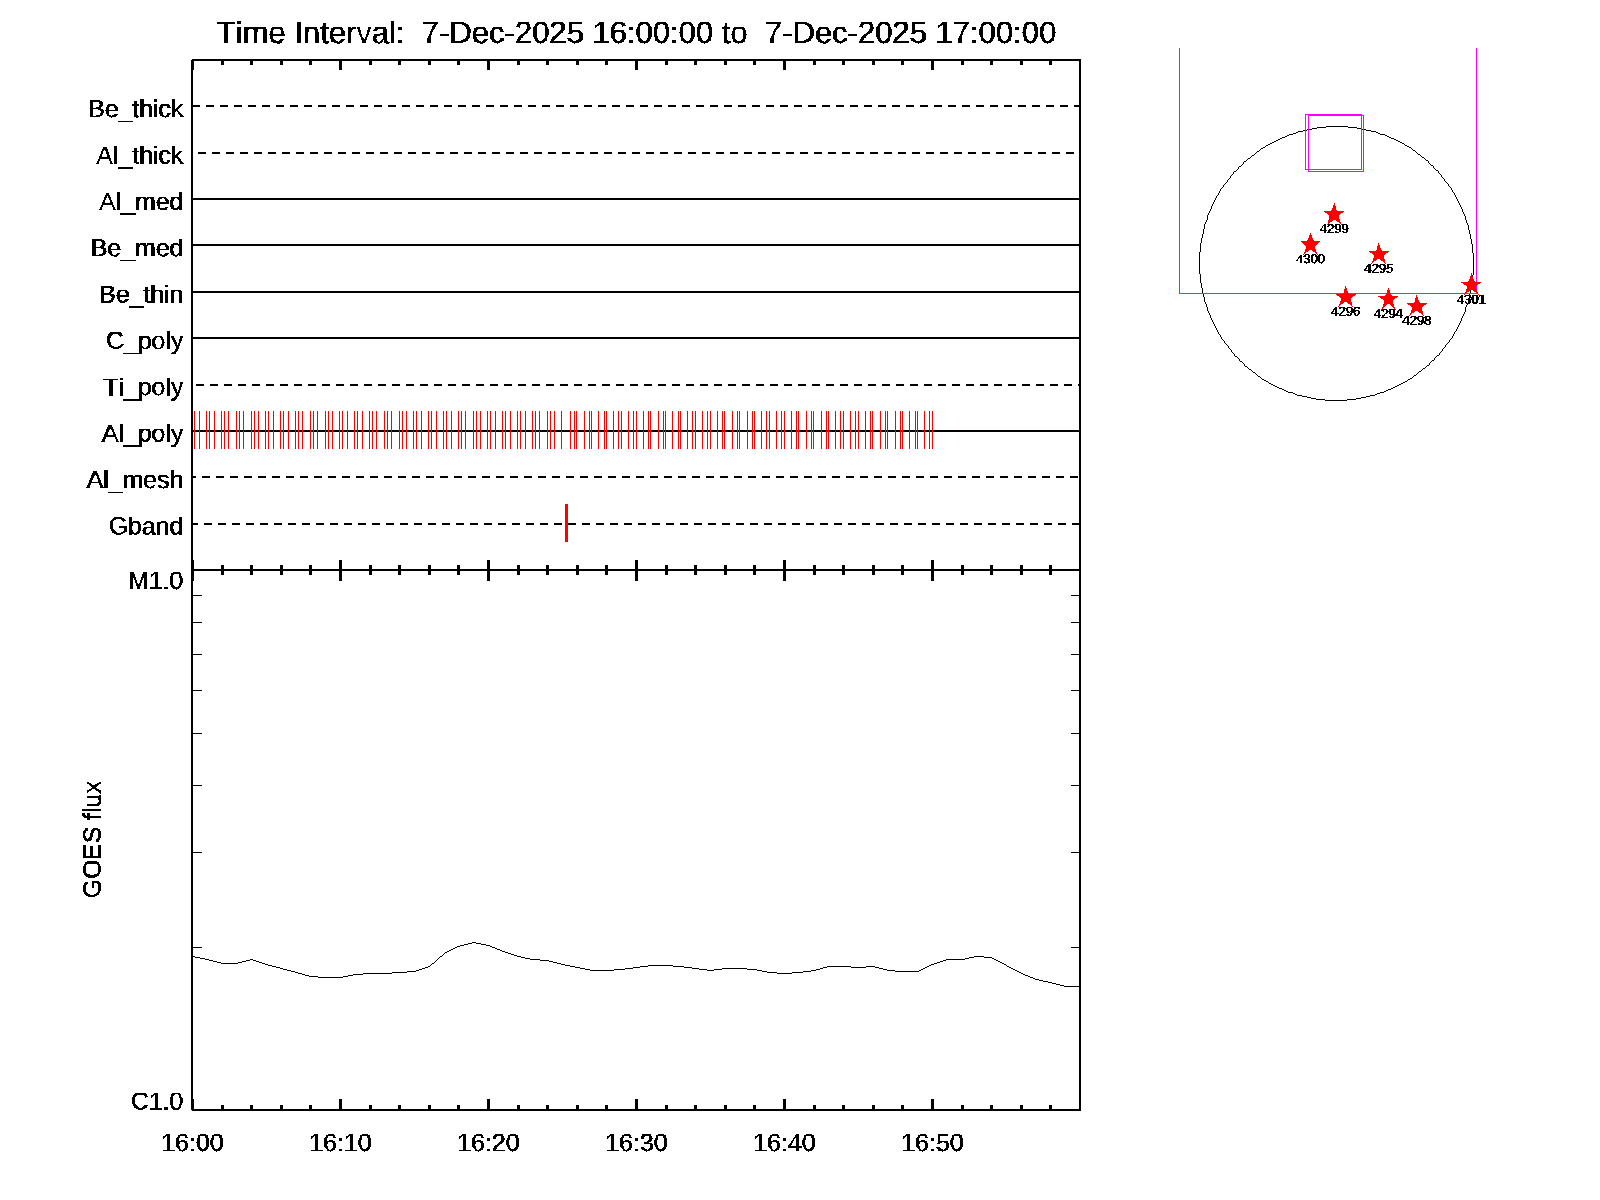The image size is (1600, 1200).
Task: Click the C1.0 flux level label
Action: click(157, 1102)
